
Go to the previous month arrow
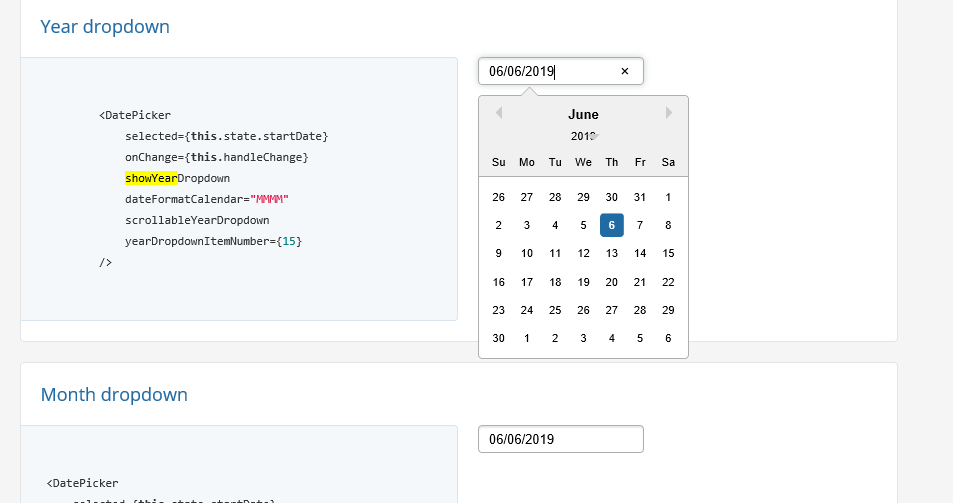click(x=499, y=113)
